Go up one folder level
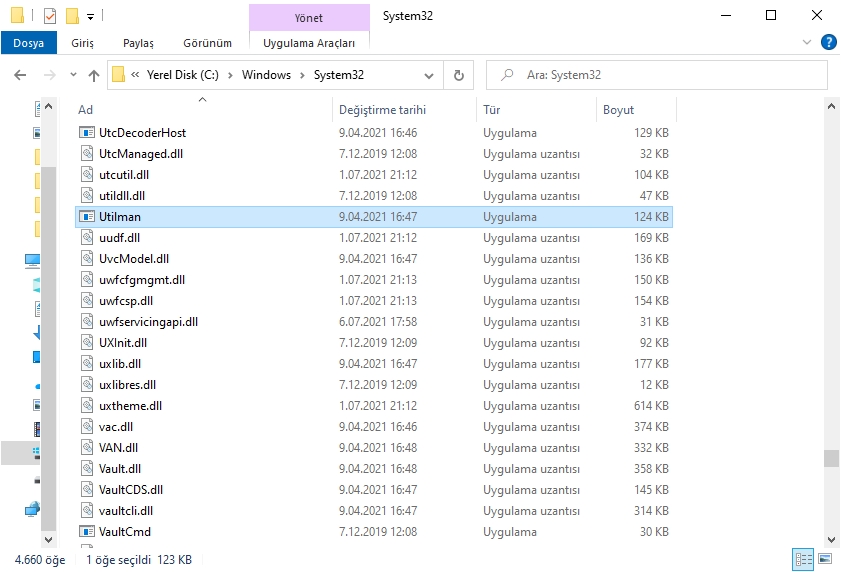The image size is (841, 572). pyautogui.click(x=94, y=75)
